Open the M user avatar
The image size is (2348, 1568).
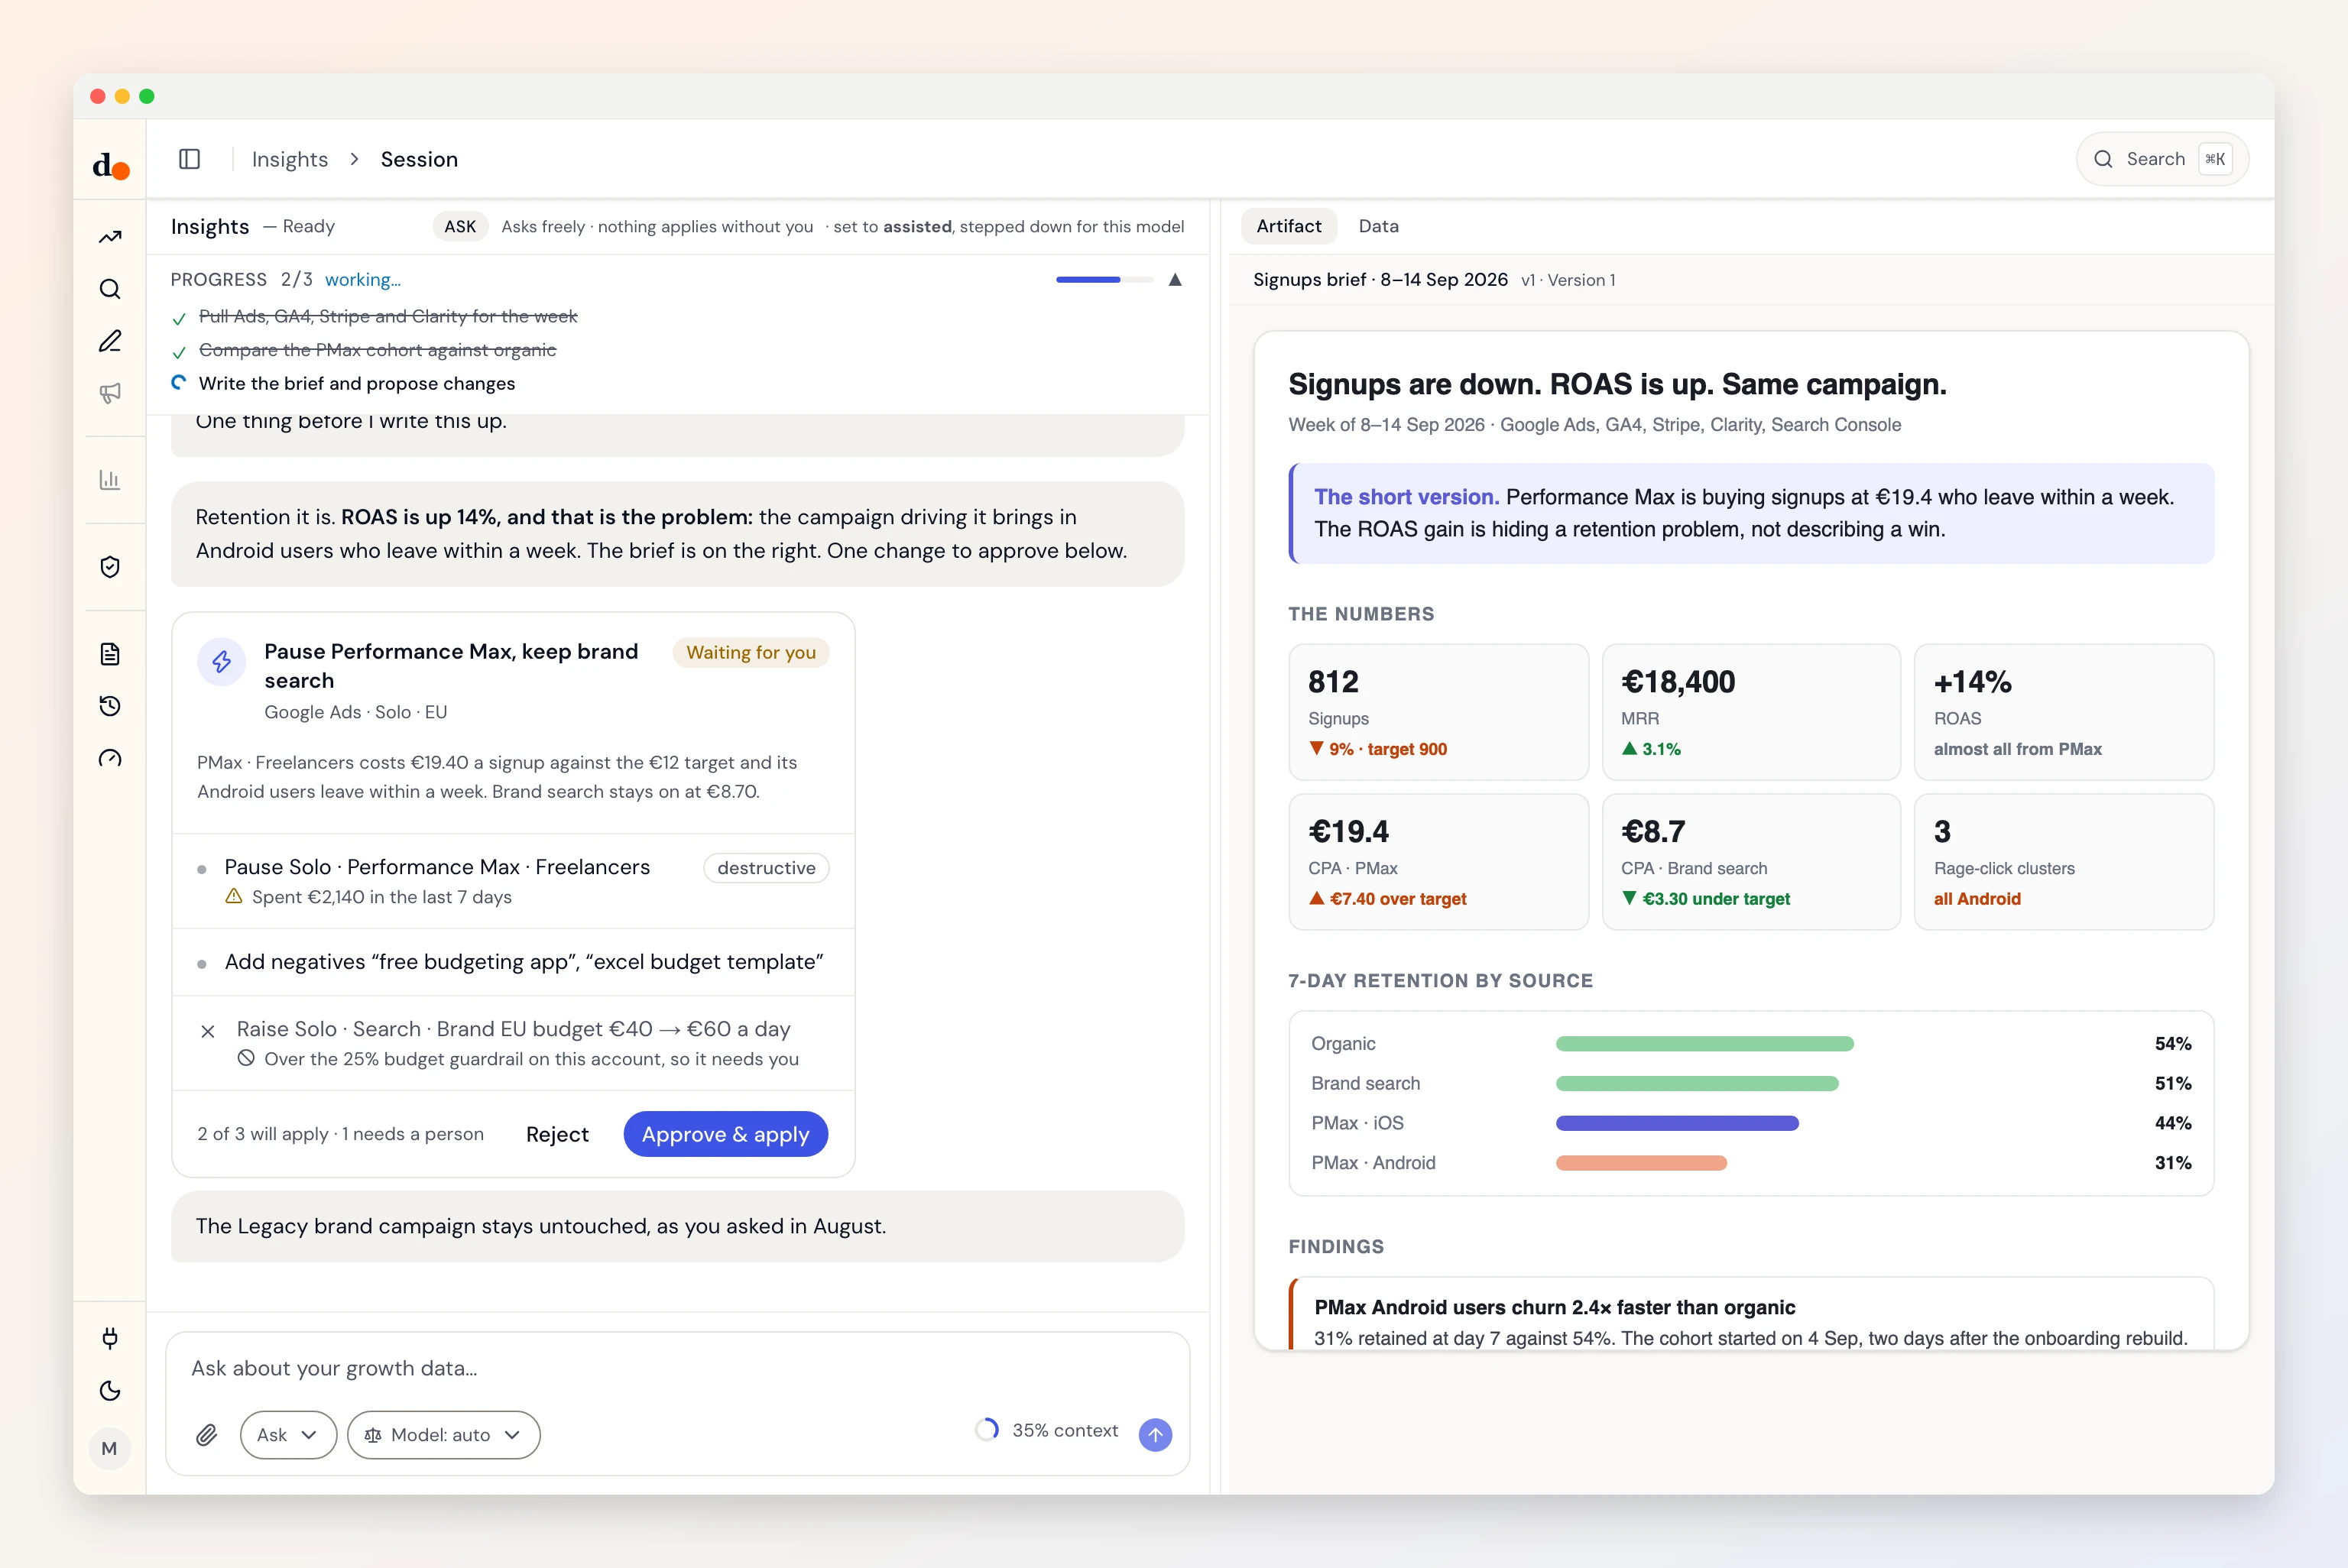pos(110,1448)
